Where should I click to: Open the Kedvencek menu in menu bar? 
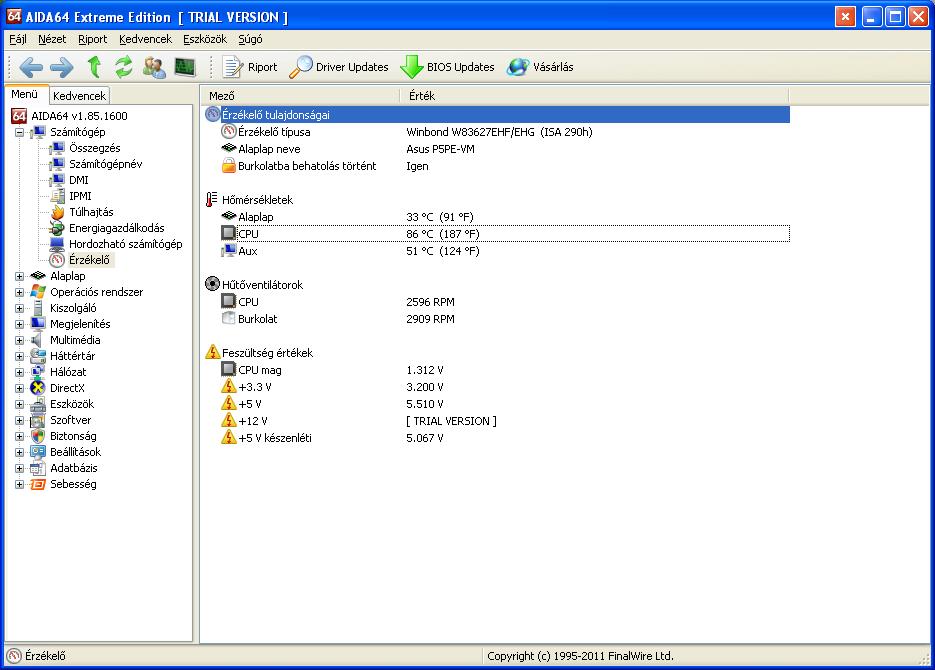(145, 39)
